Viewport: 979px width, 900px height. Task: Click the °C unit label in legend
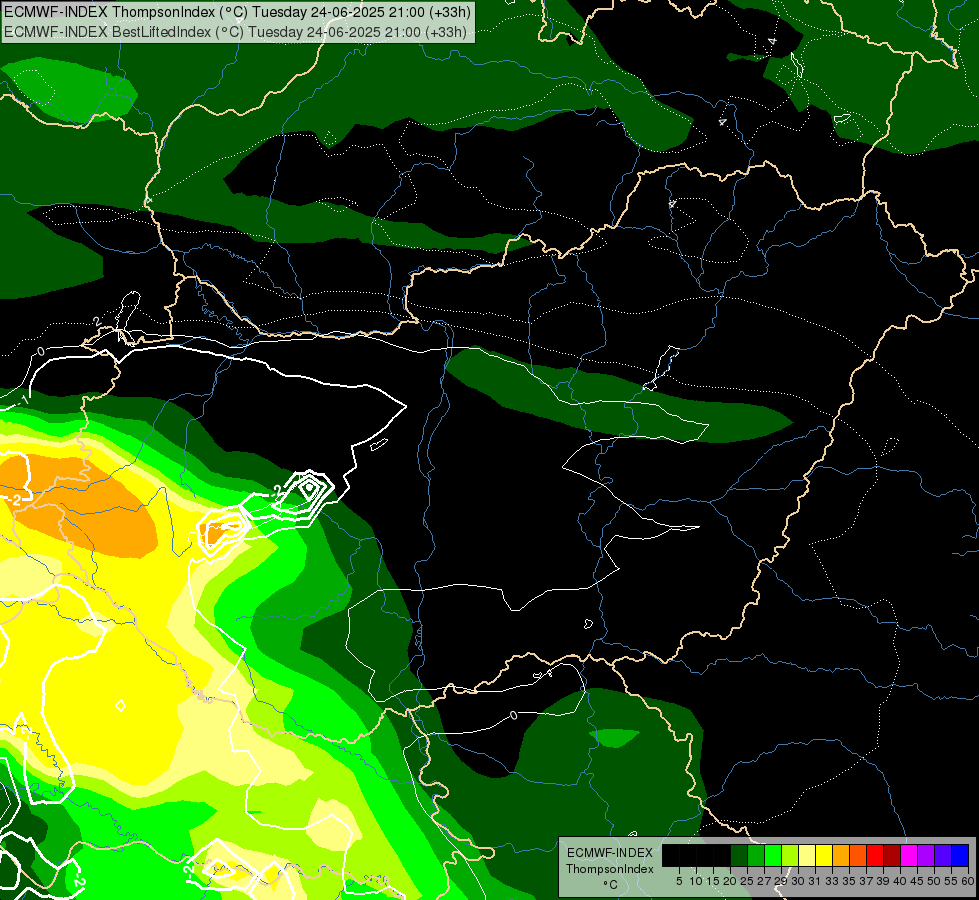611,885
